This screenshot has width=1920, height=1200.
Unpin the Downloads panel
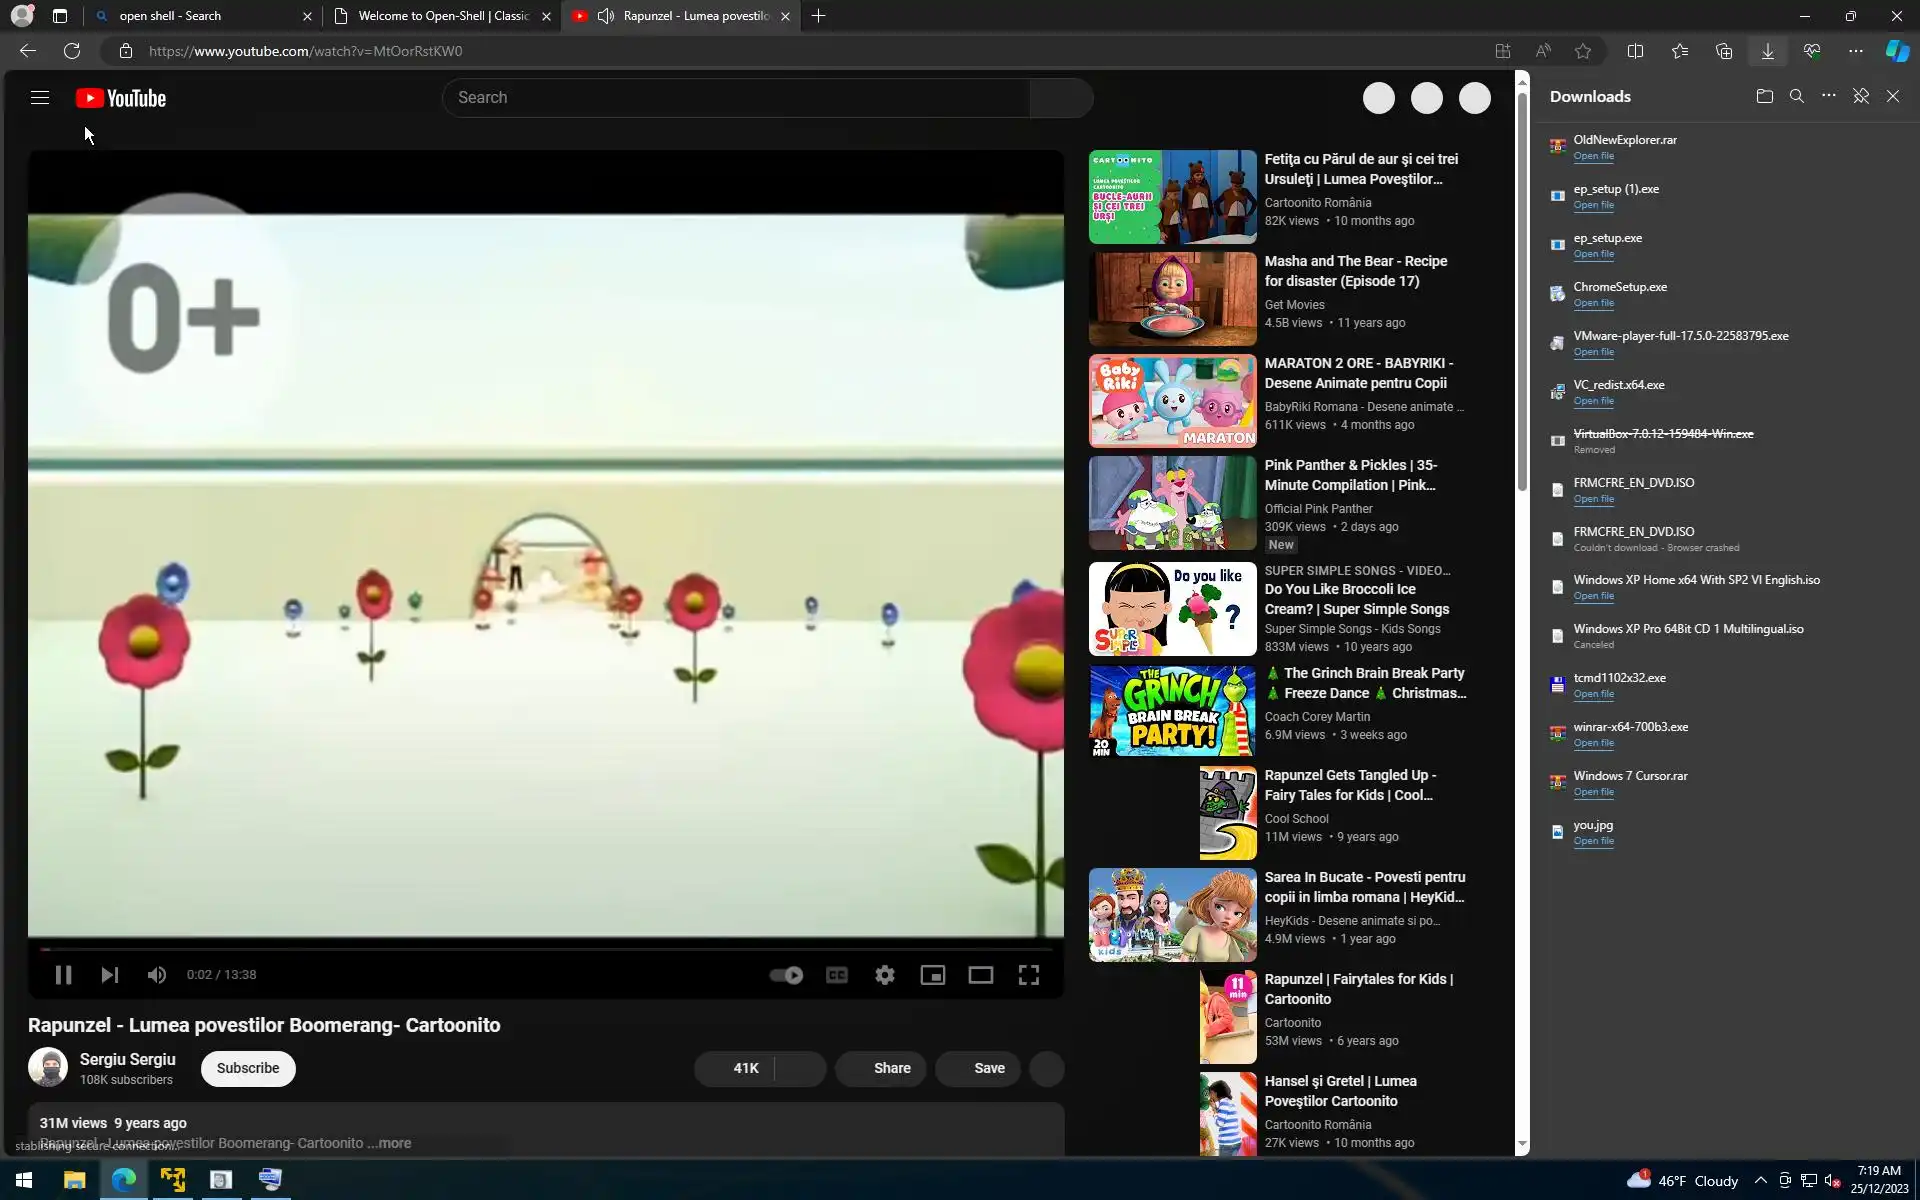[1861, 97]
